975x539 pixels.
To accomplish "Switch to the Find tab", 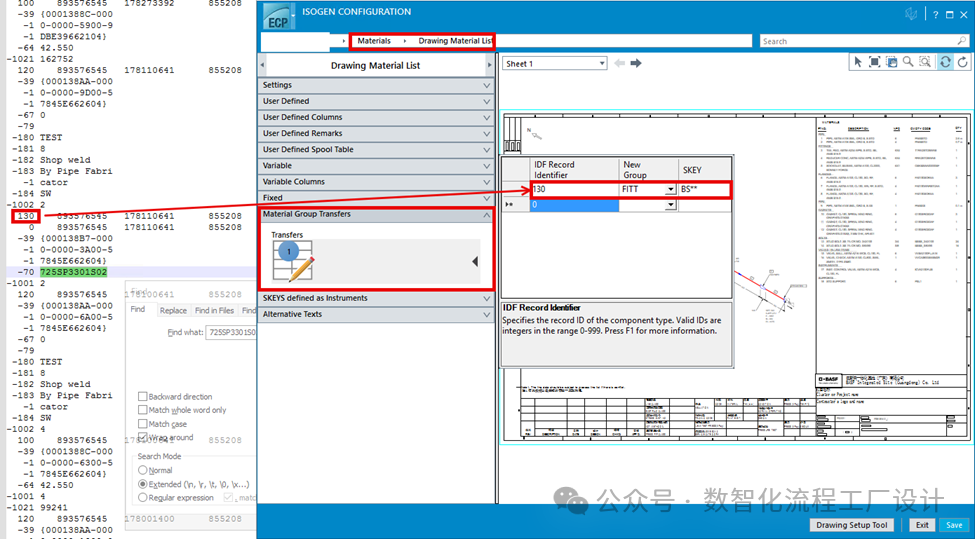I will tap(138, 310).
